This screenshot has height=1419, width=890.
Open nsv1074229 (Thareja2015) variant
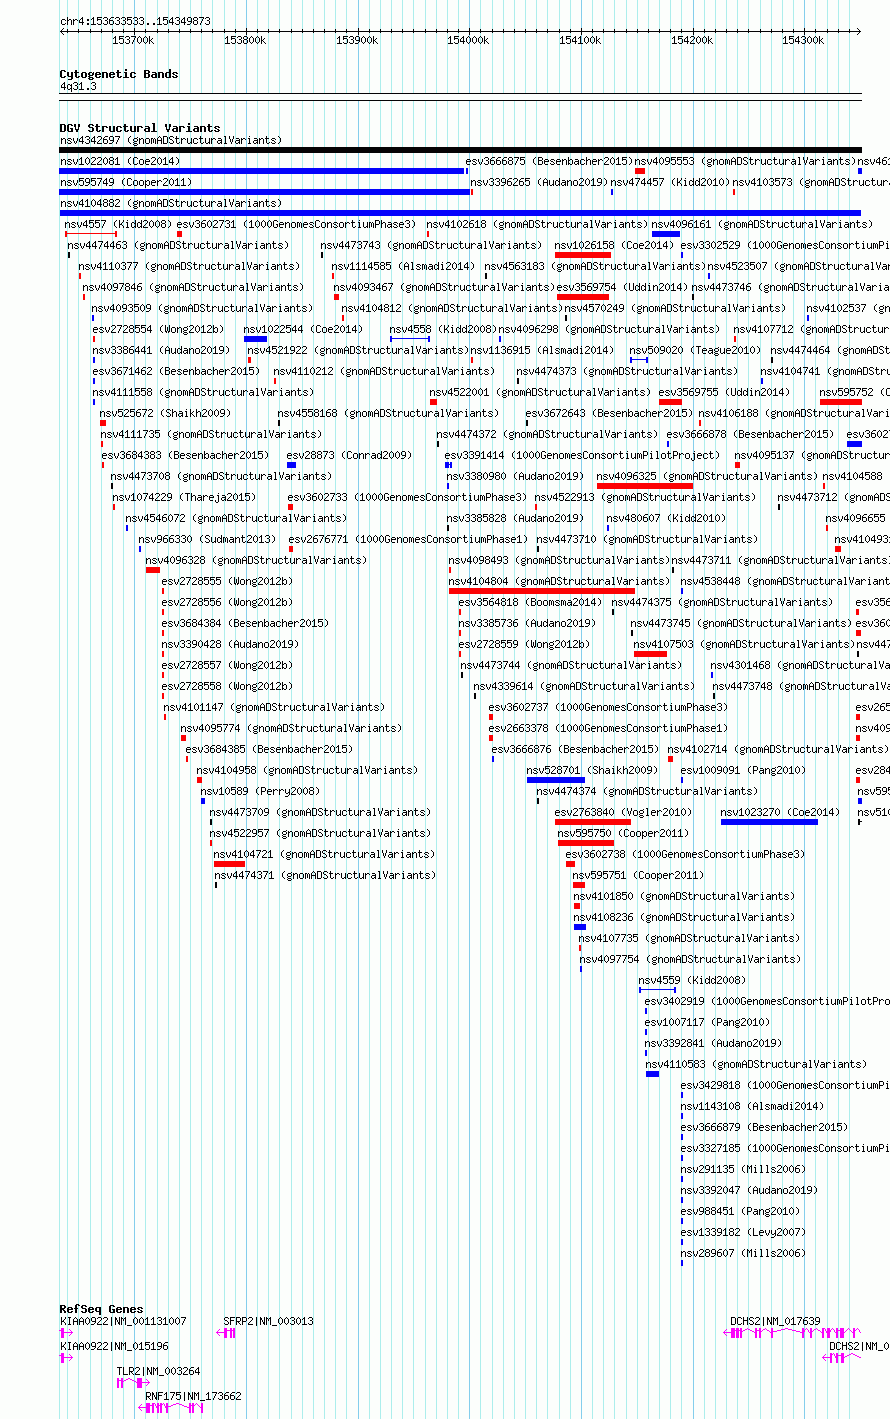[184, 497]
